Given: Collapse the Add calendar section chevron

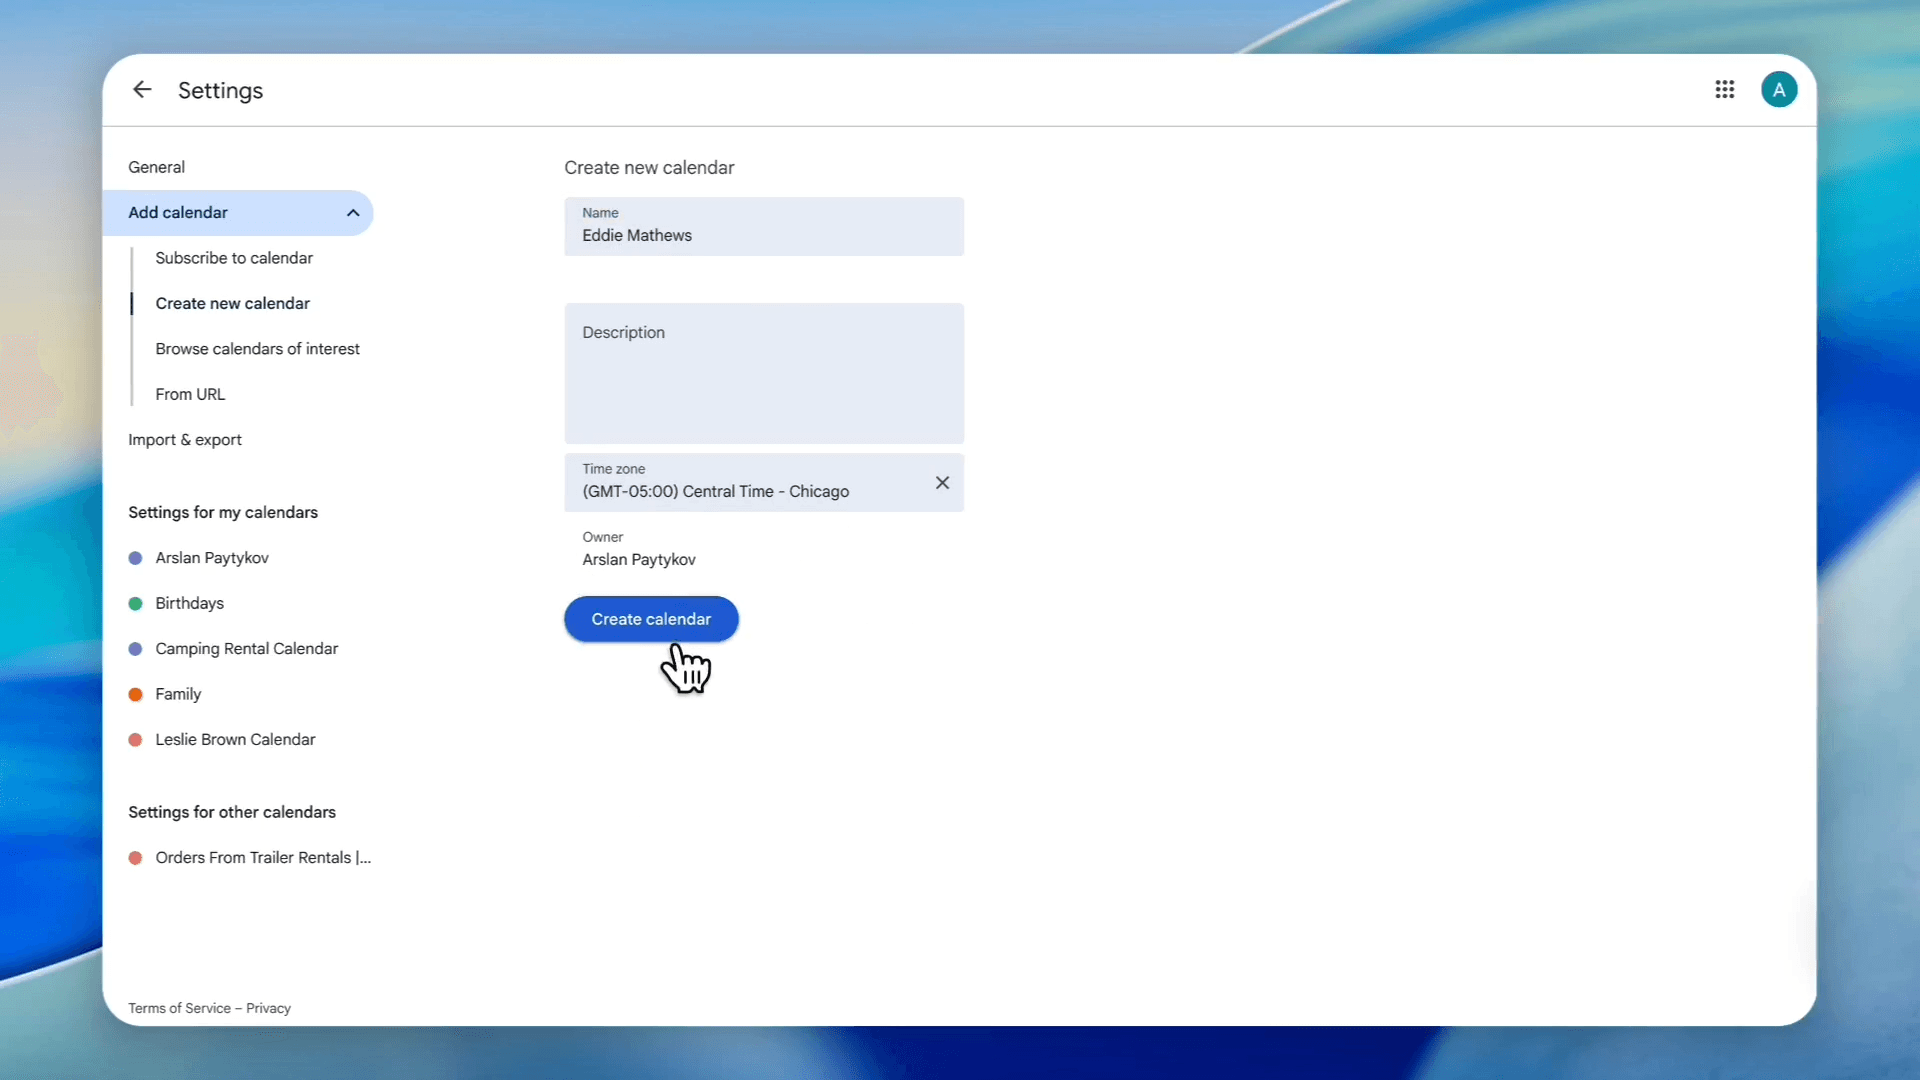Looking at the screenshot, I should [x=353, y=213].
